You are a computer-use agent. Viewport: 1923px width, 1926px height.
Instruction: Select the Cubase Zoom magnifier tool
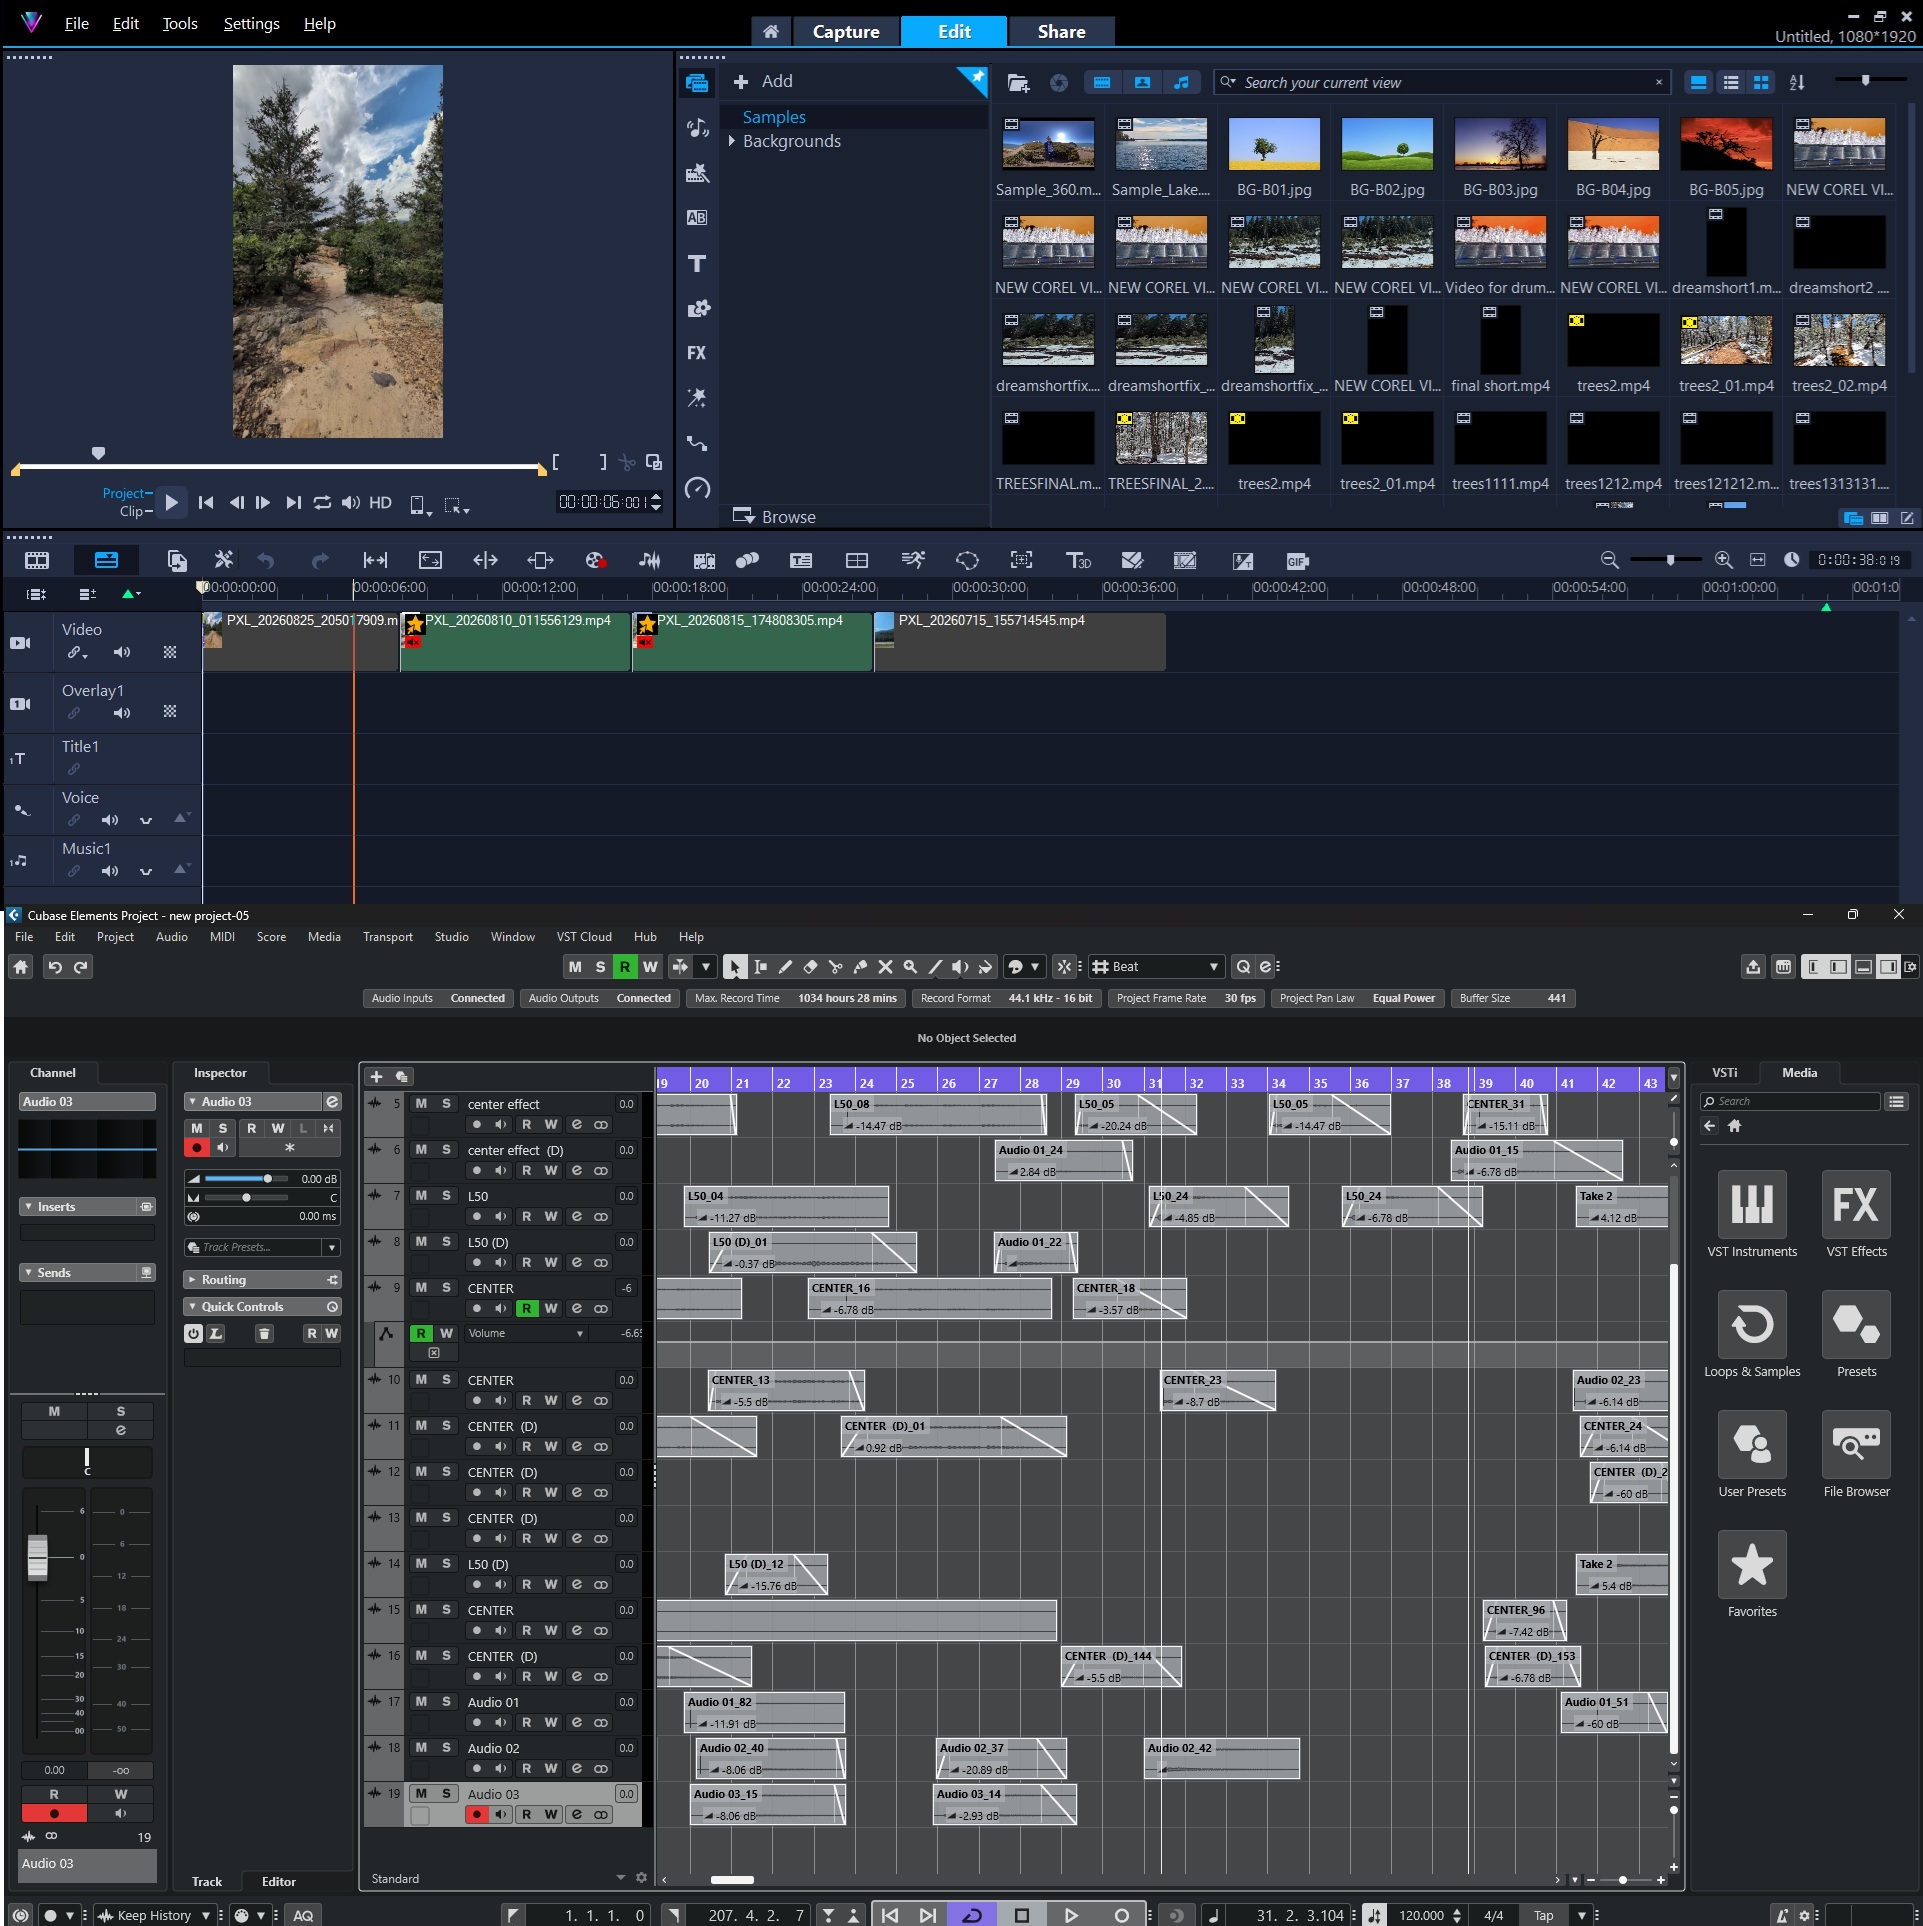coord(910,967)
